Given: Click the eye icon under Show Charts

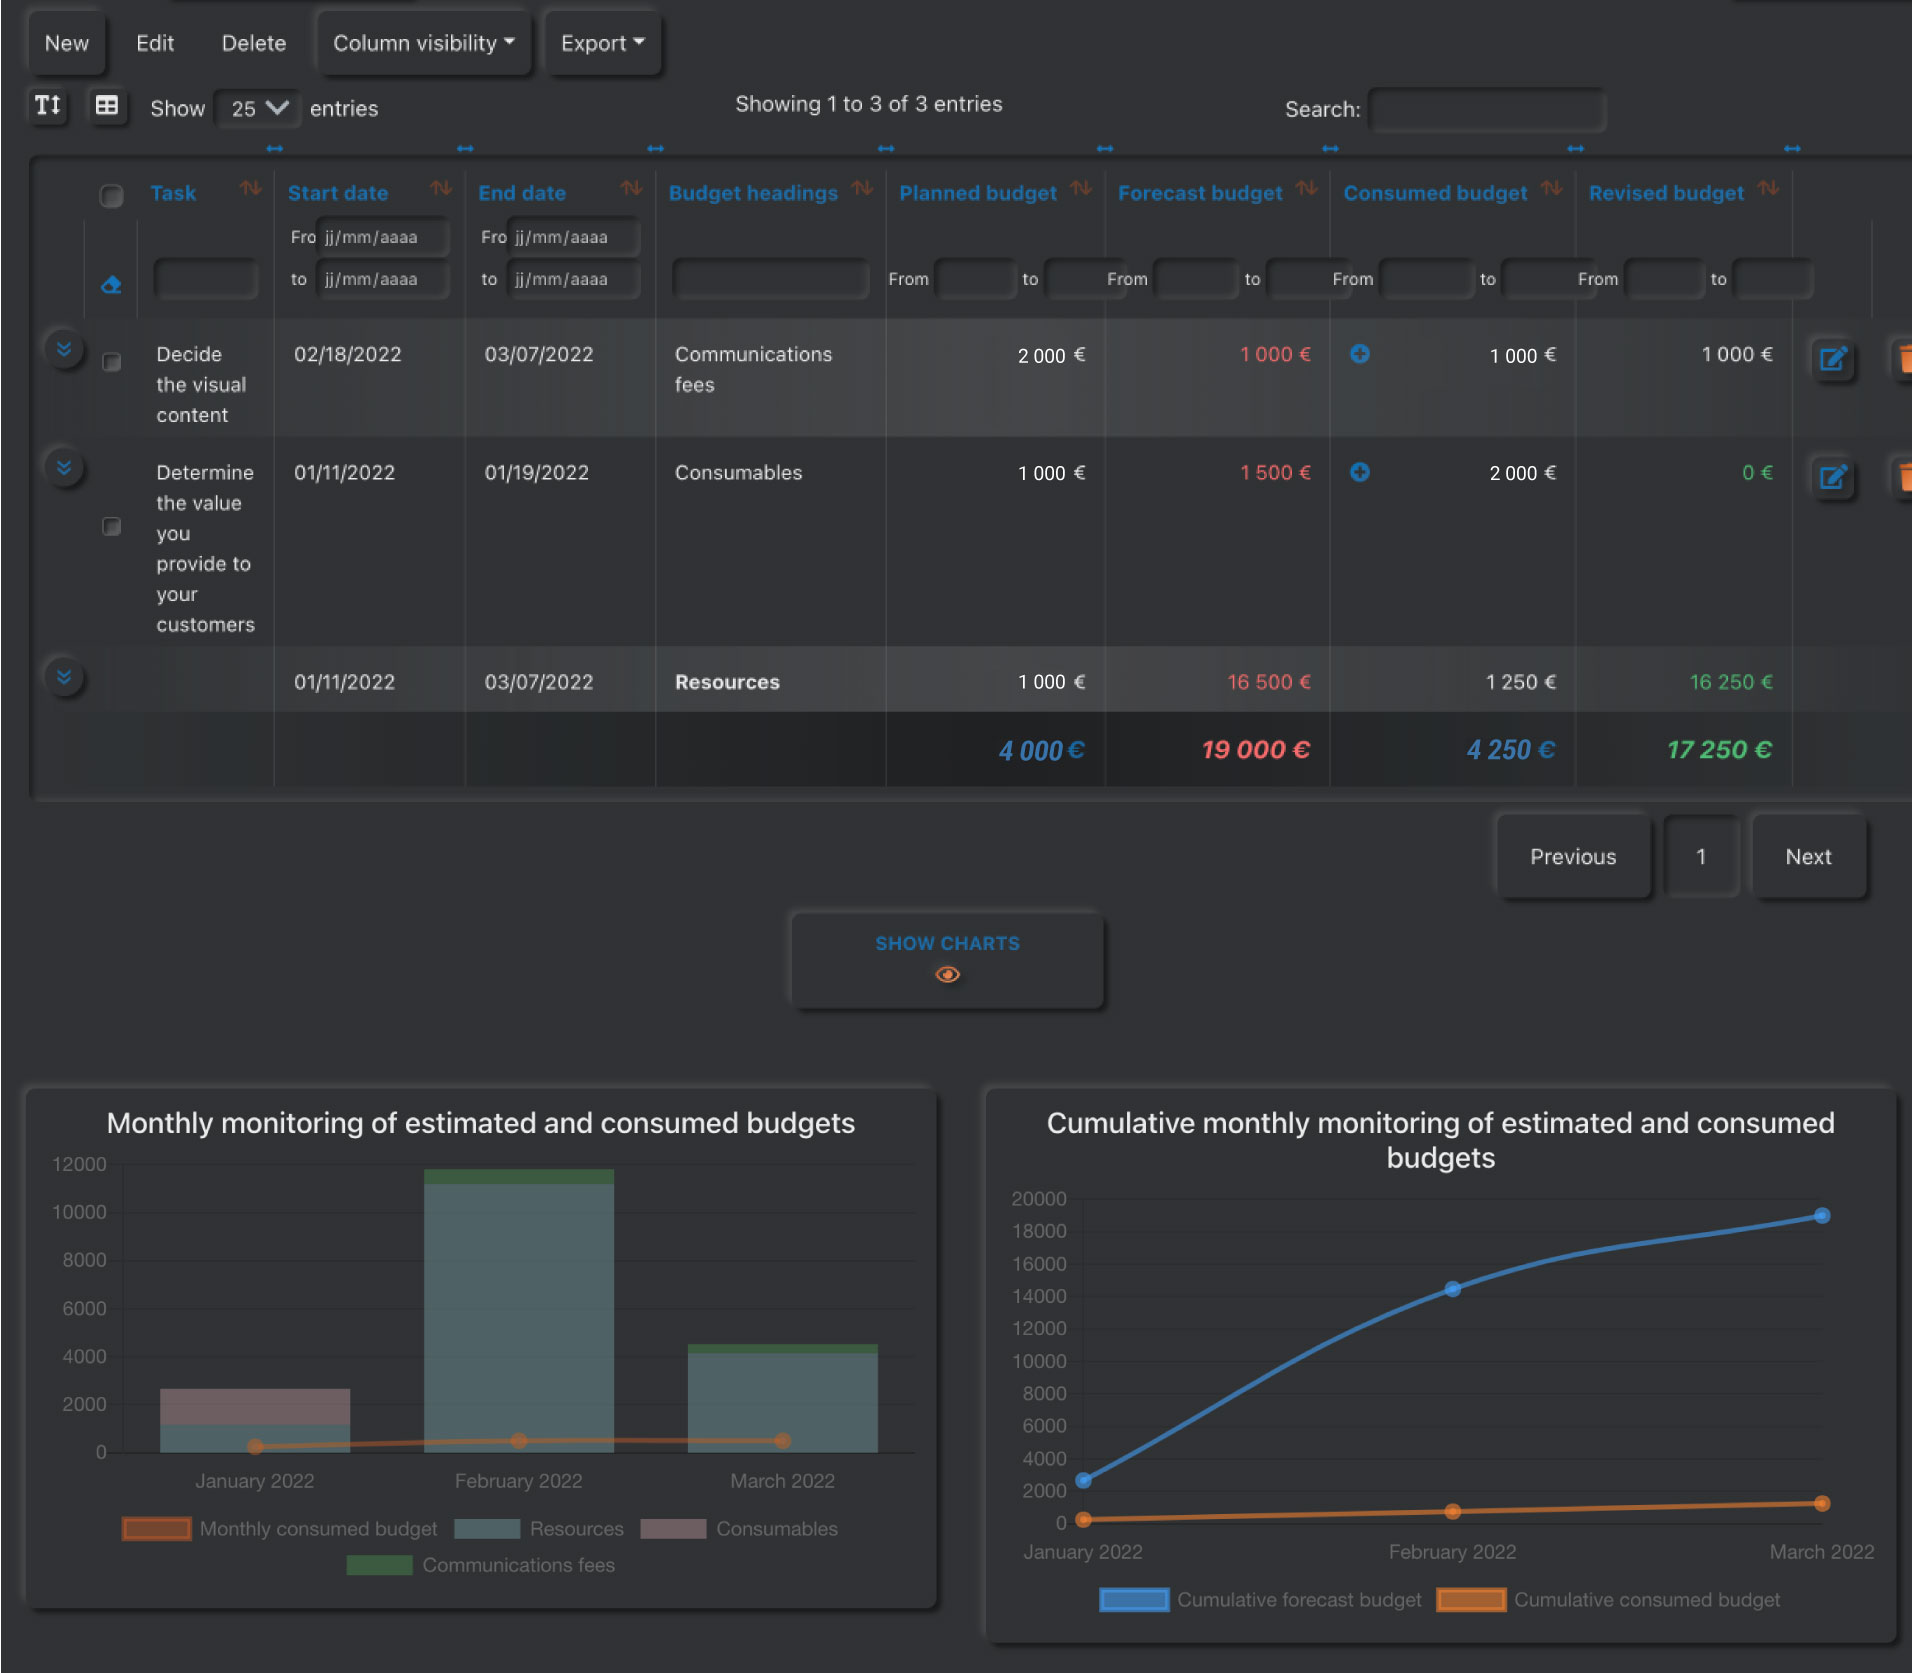Looking at the screenshot, I should point(947,974).
